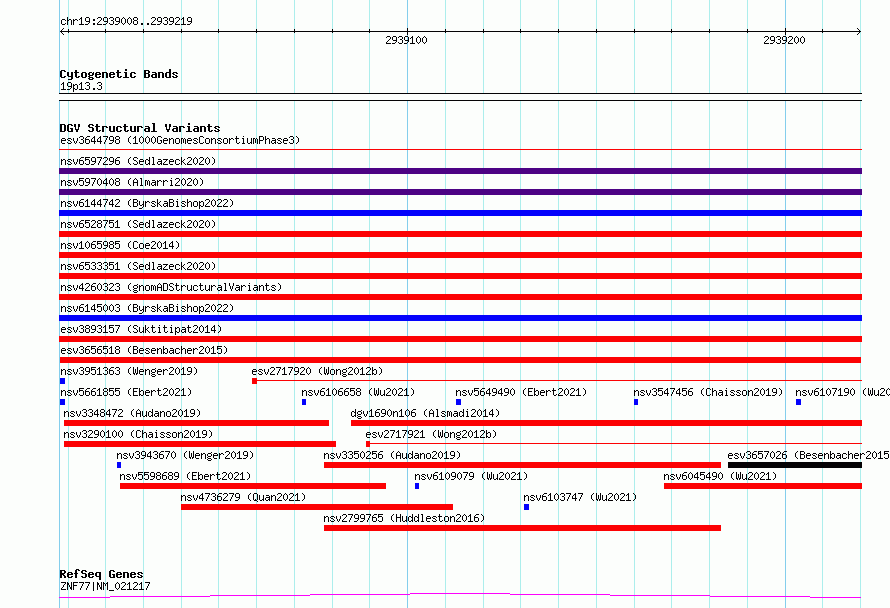
Task: Open nsv4260323 (gnomADStructuralVariants) label
Action: pyautogui.click(x=171, y=287)
